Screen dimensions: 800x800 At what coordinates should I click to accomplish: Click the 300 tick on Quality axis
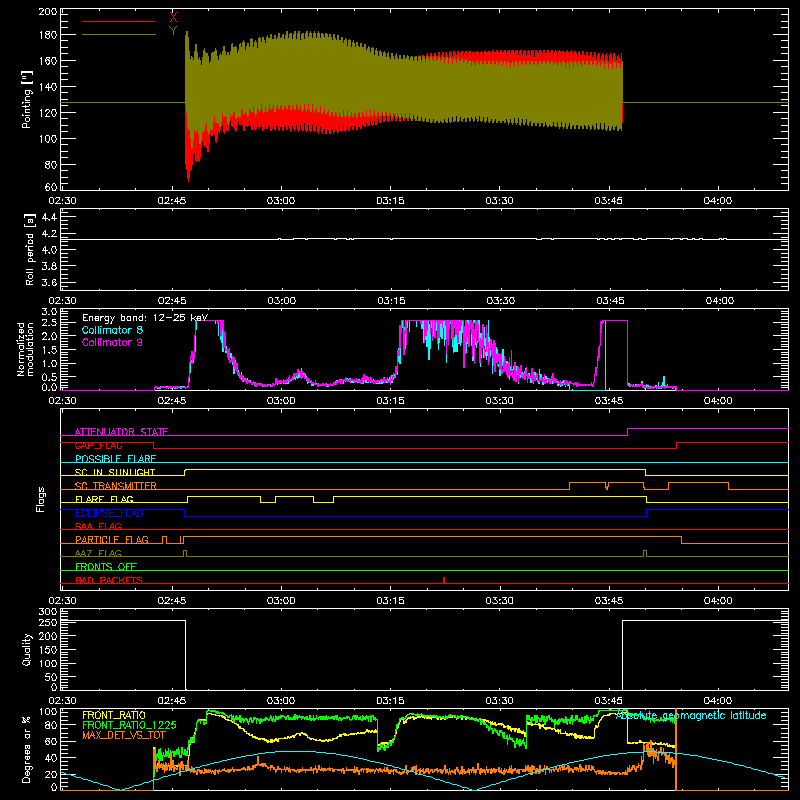coord(48,611)
